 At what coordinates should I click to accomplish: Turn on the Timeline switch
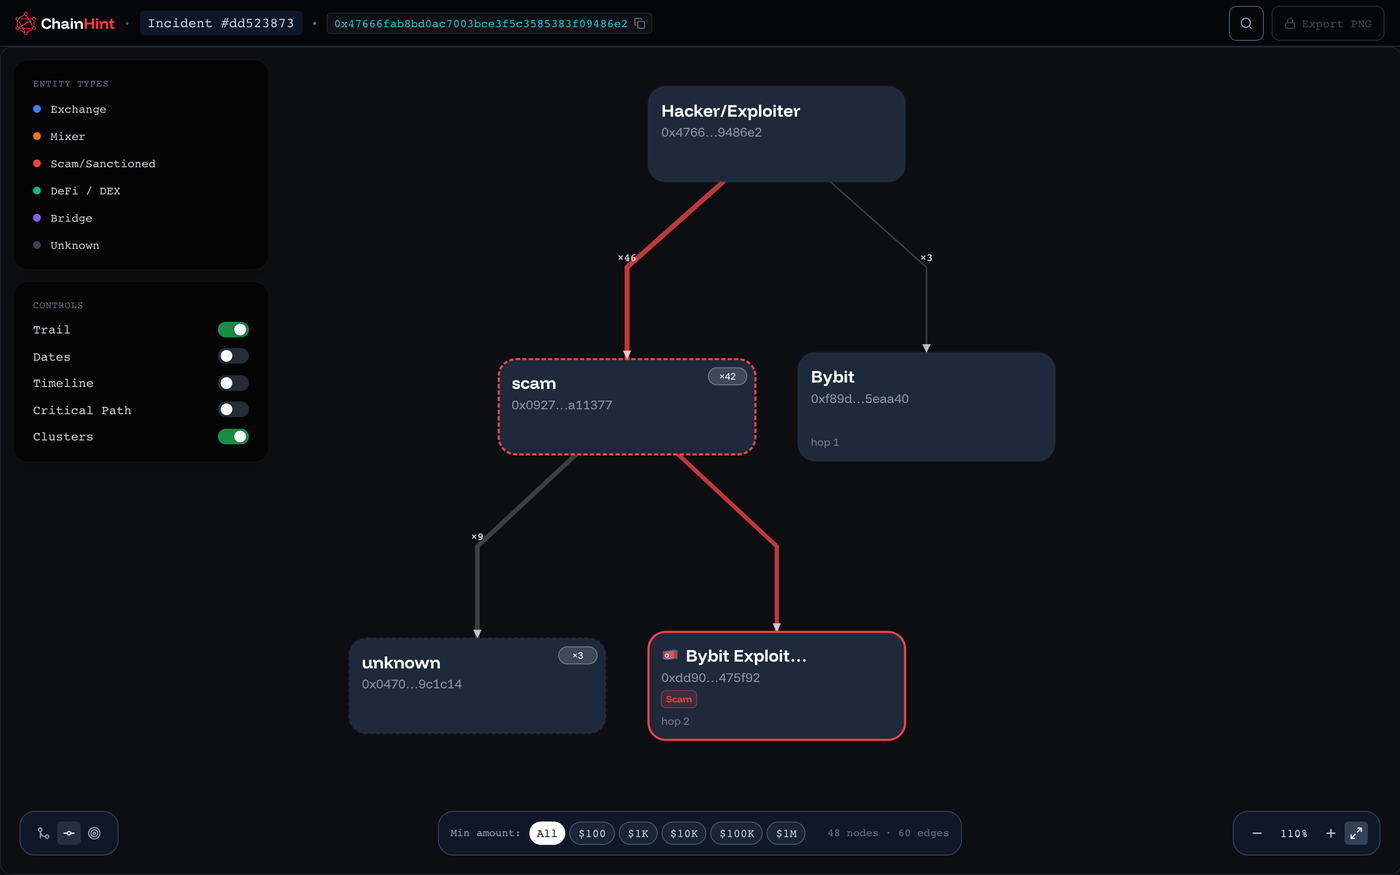(233, 383)
